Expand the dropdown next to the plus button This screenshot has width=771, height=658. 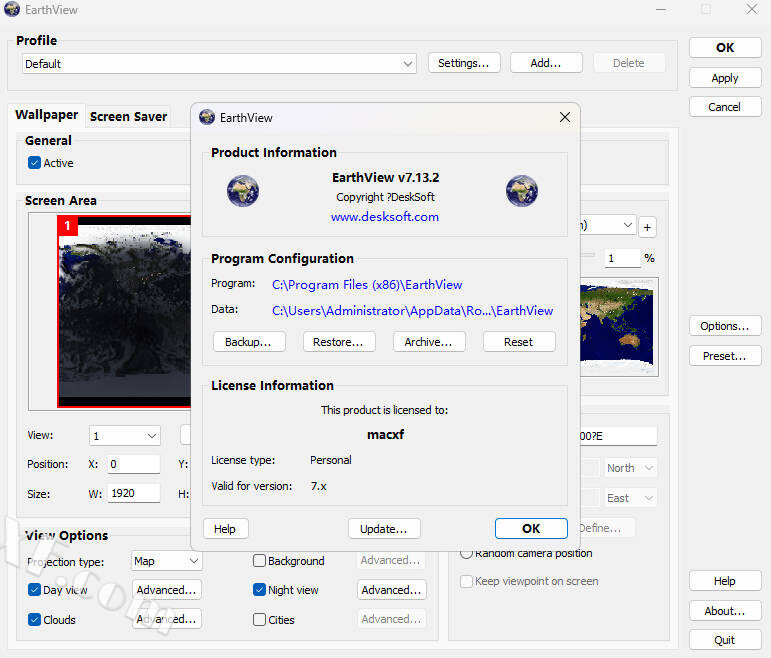click(627, 225)
